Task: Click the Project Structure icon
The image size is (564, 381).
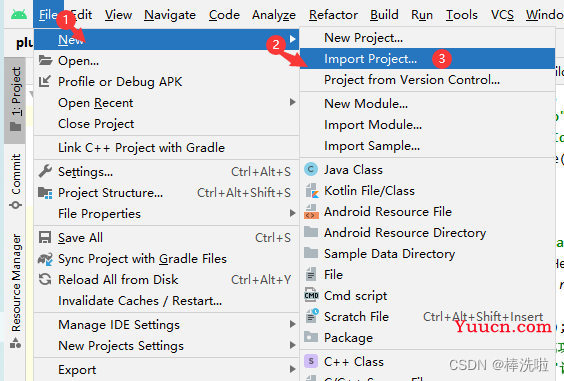Action: (45, 193)
